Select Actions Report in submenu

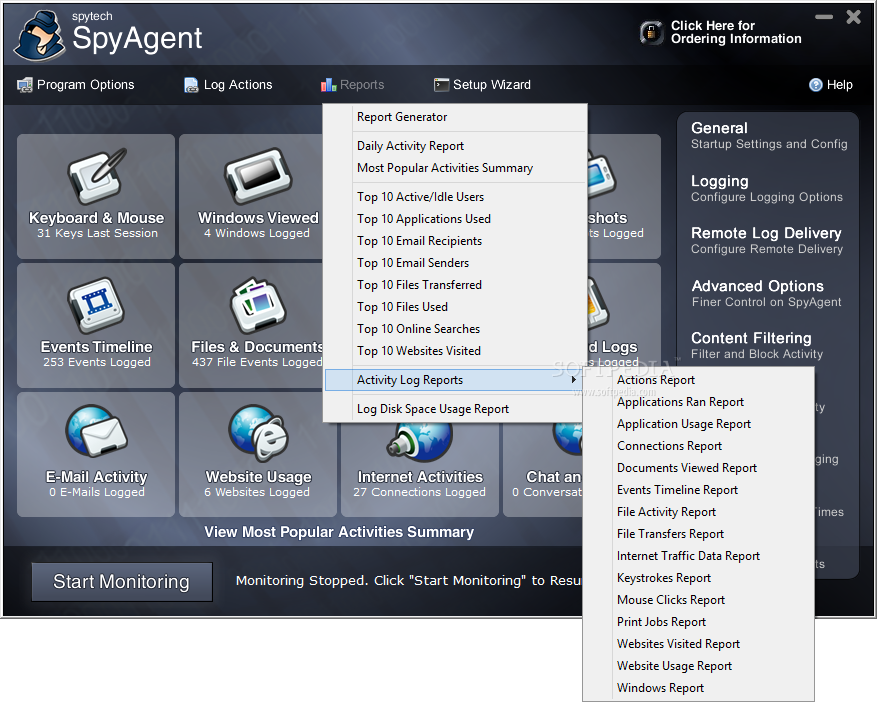(x=698, y=380)
